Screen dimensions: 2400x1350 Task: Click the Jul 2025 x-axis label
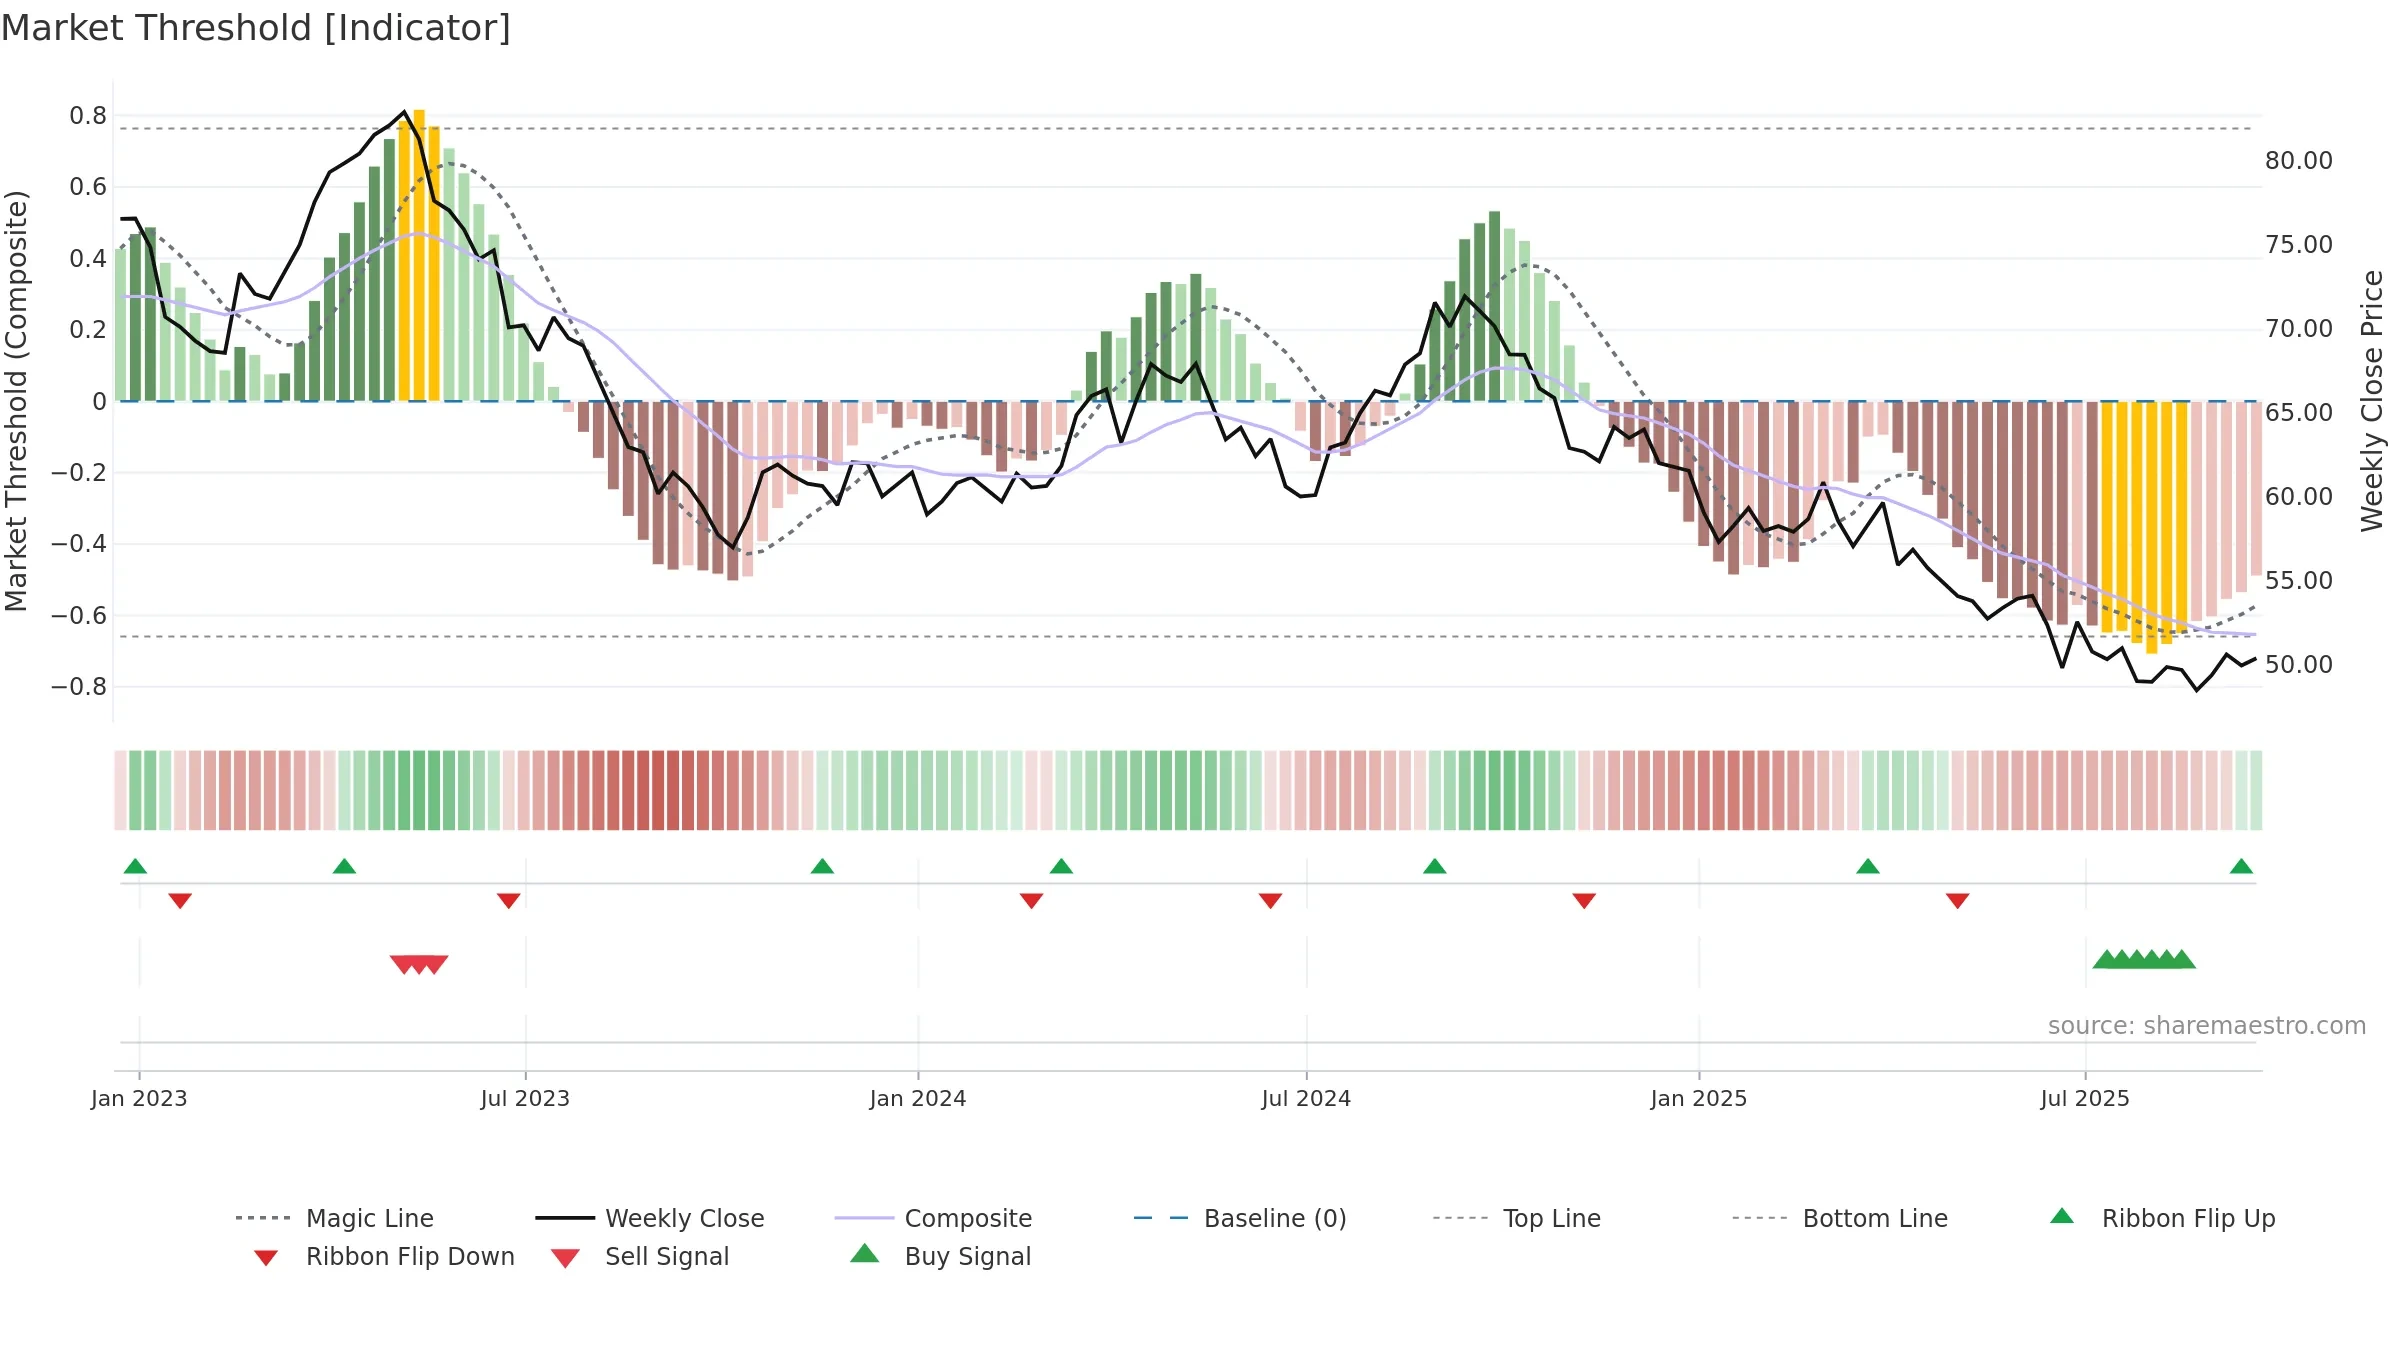click(x=2085, y=1098)
